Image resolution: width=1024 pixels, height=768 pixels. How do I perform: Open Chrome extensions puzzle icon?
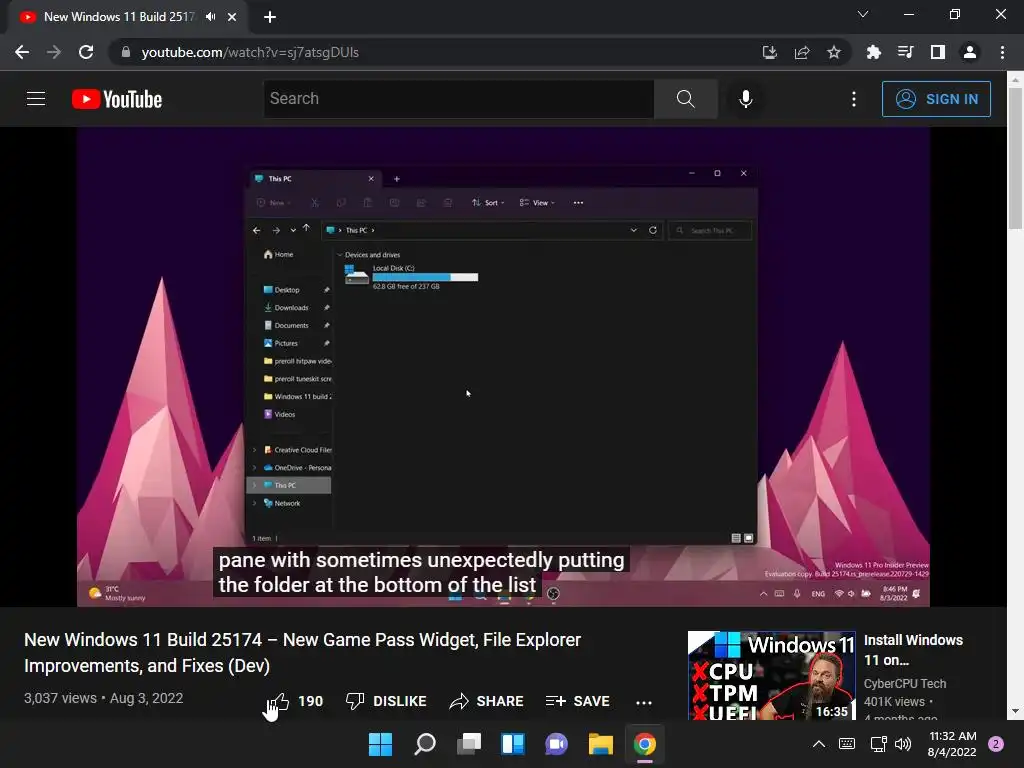tap(873, 52)
